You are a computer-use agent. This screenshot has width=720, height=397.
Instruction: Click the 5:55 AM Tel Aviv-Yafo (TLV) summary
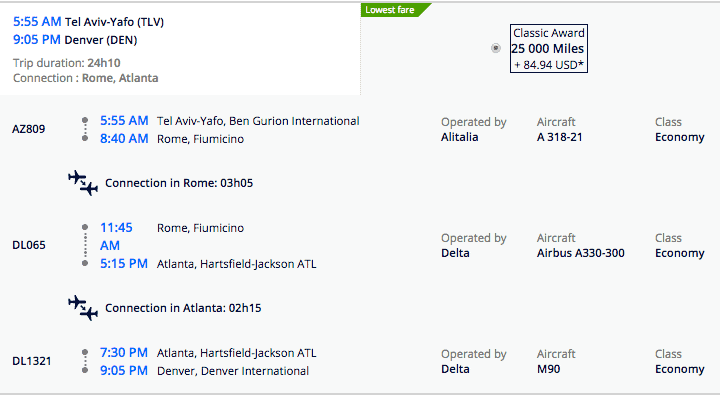[x=89, y=22]
